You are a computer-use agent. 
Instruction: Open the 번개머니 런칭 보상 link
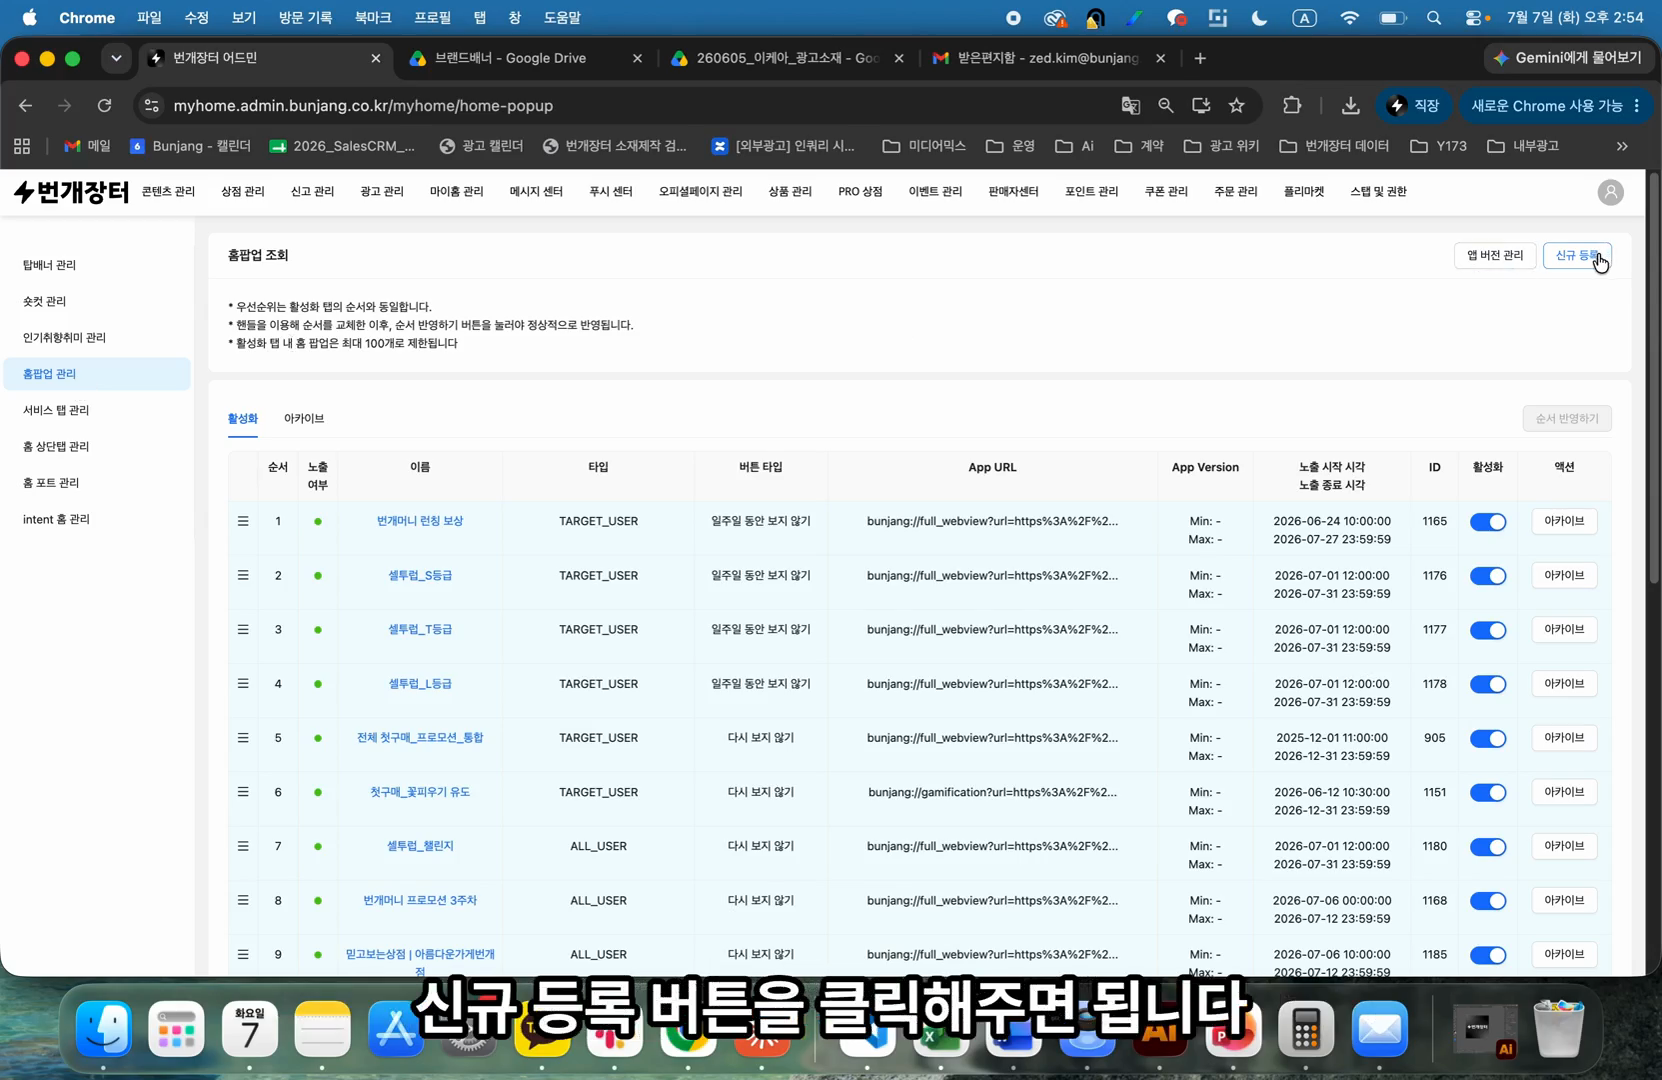[x=420, y=521]
